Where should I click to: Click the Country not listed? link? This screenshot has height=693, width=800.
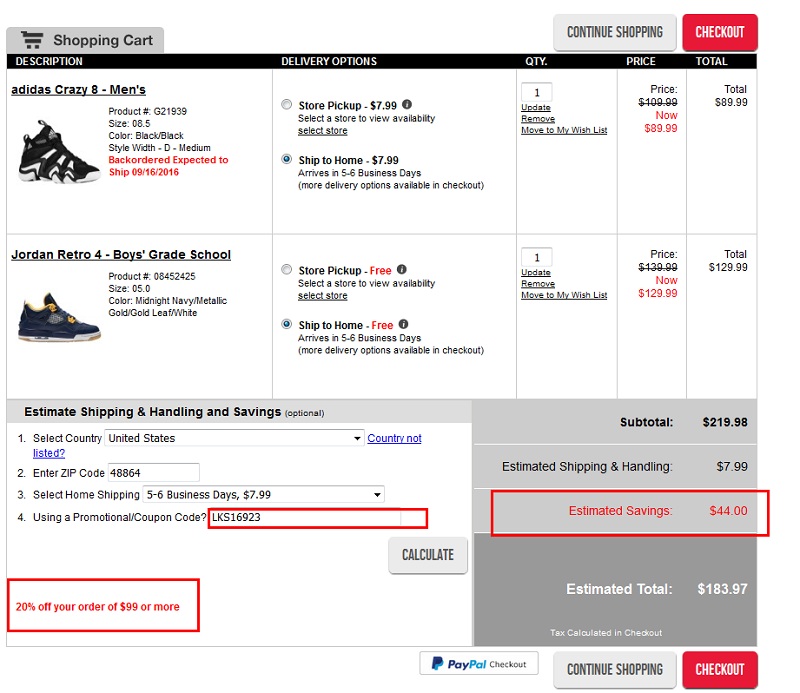(394, 438)
